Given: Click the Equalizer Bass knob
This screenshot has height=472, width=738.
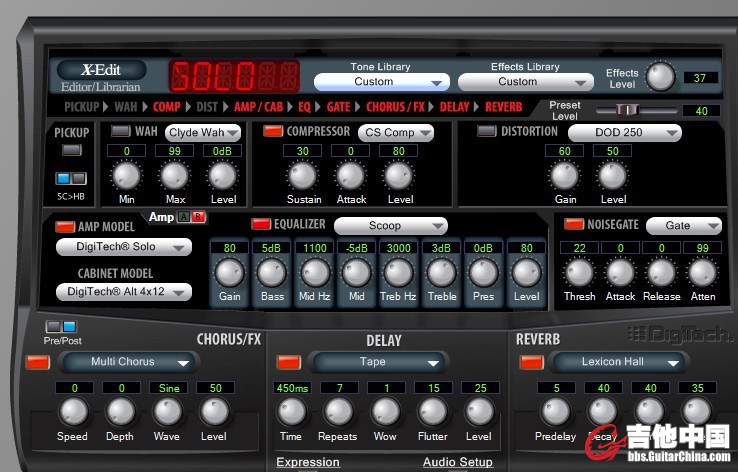Looking at the screenshot, I should 271,272.
